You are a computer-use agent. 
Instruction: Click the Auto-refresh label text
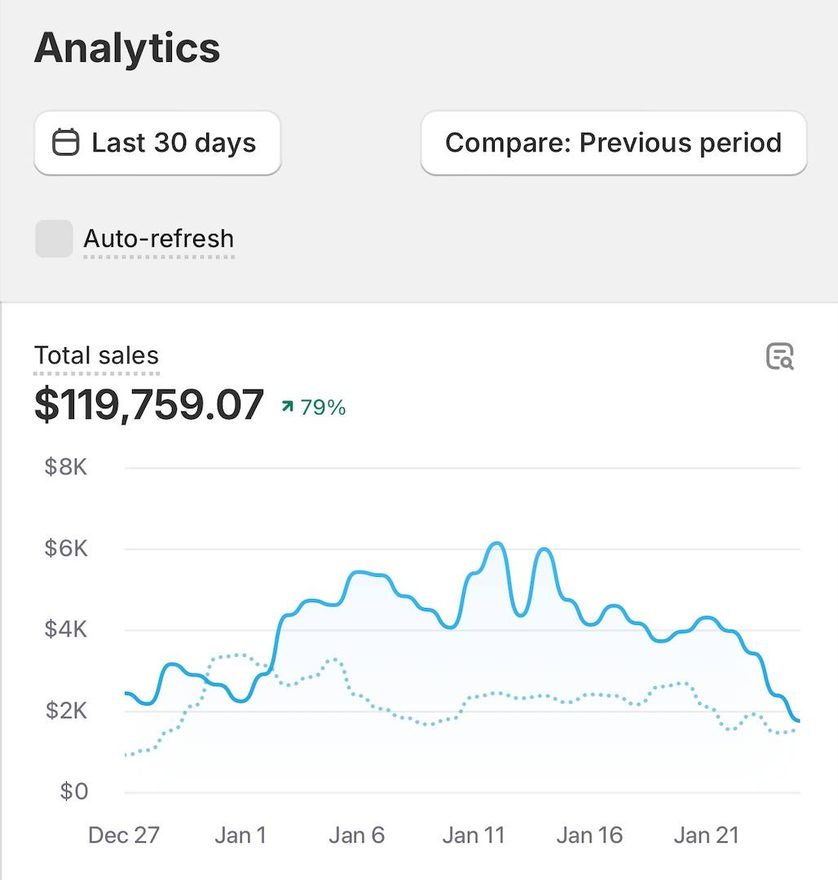[x=159, y=239]
